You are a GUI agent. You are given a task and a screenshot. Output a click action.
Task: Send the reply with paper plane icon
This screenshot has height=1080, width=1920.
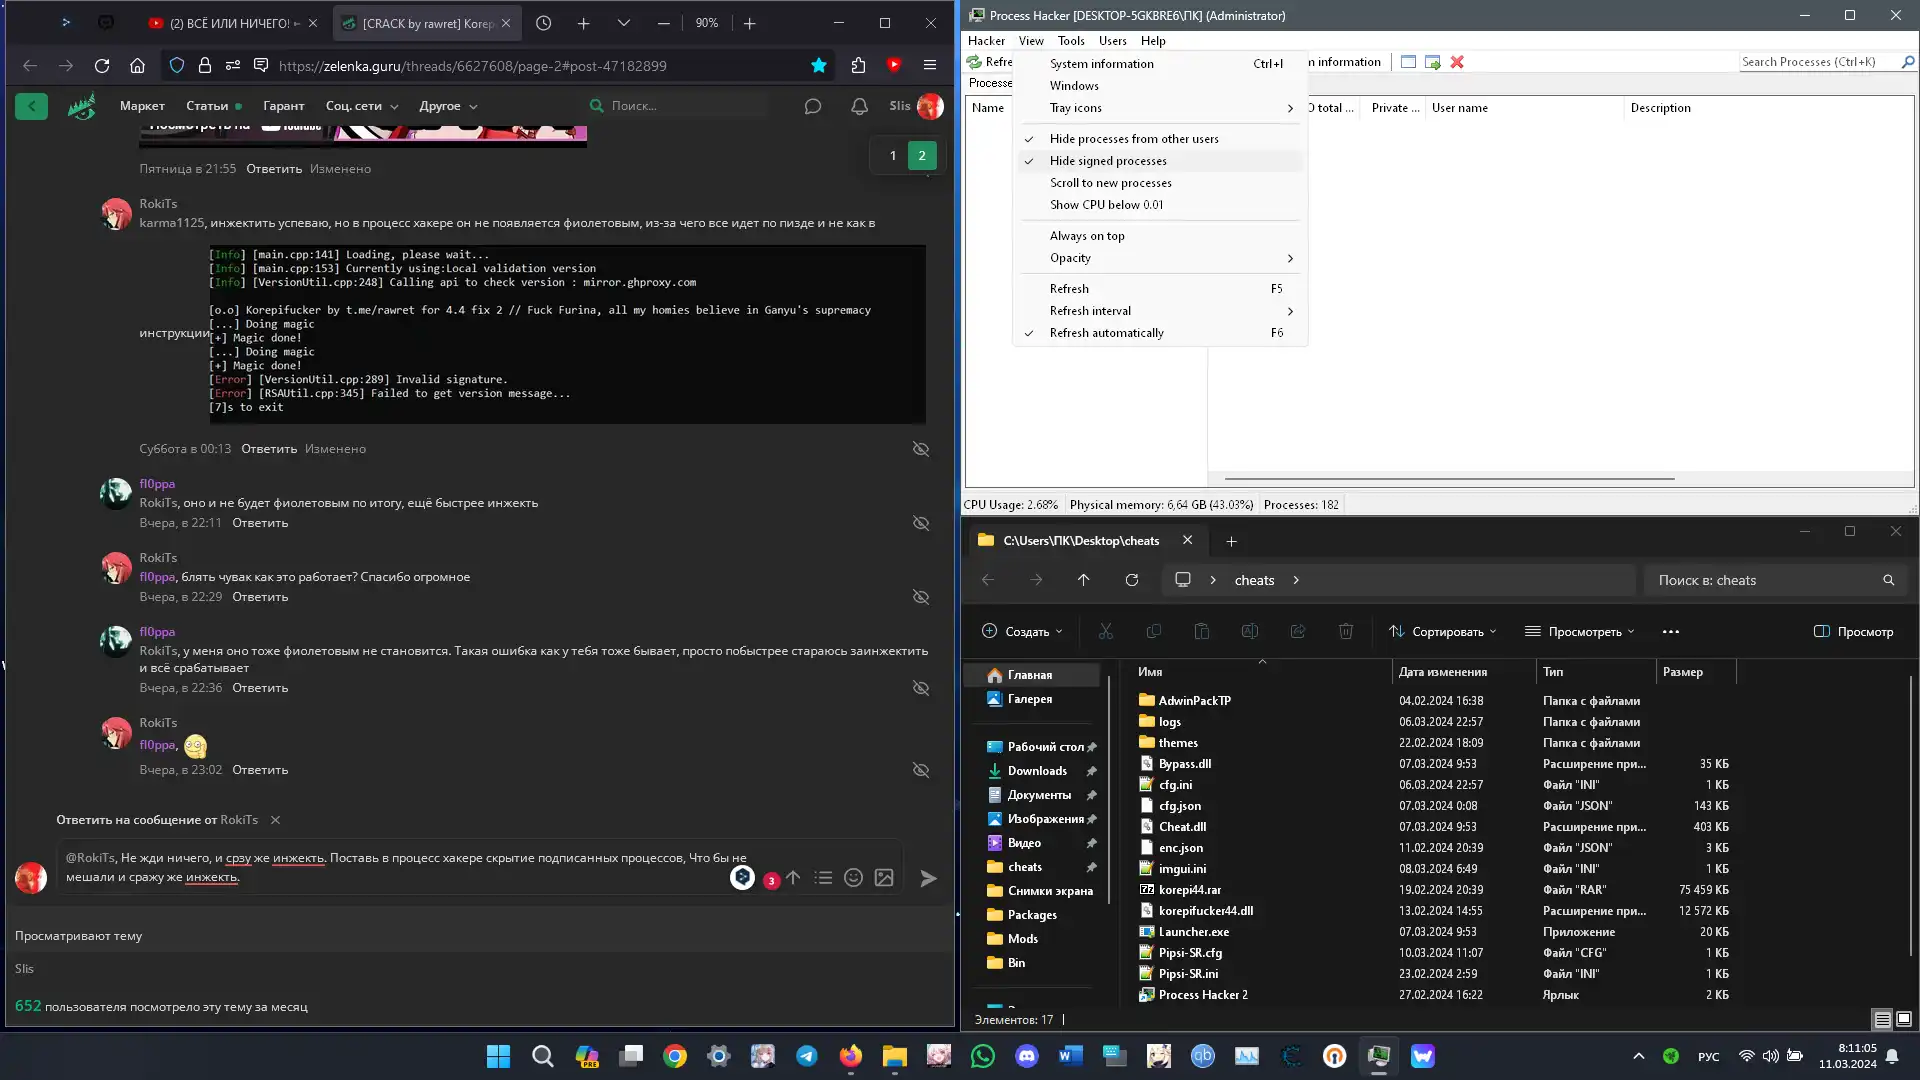click(x=928, y=878)
